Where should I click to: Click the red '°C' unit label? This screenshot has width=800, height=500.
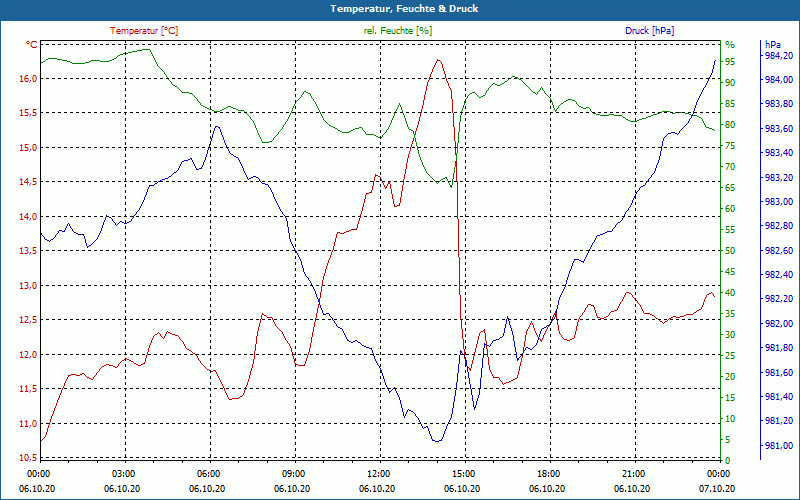32,45
